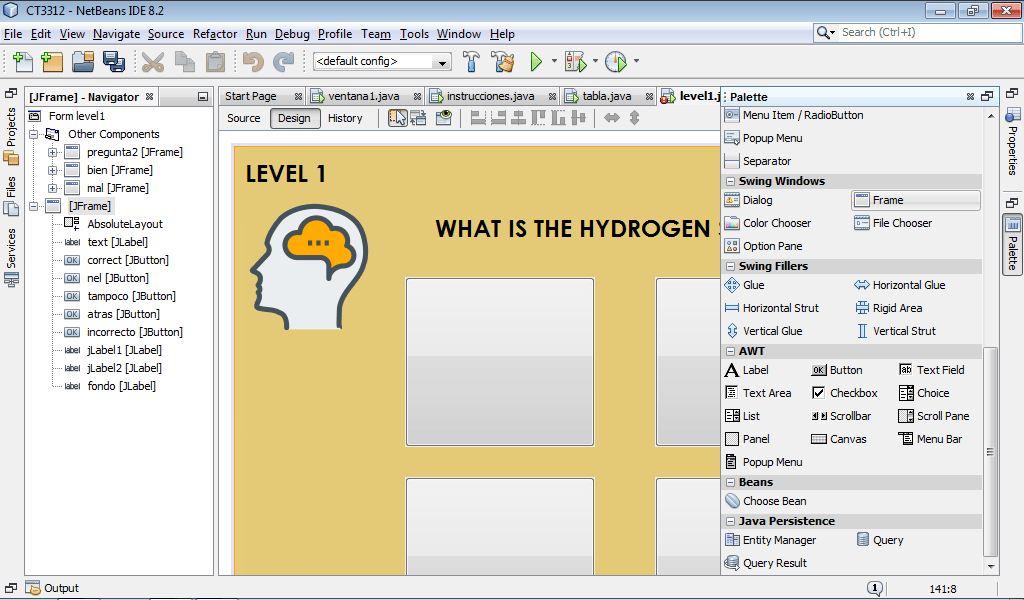
Task: Click the Debug Project icon
Action: [x=576, y=61]
